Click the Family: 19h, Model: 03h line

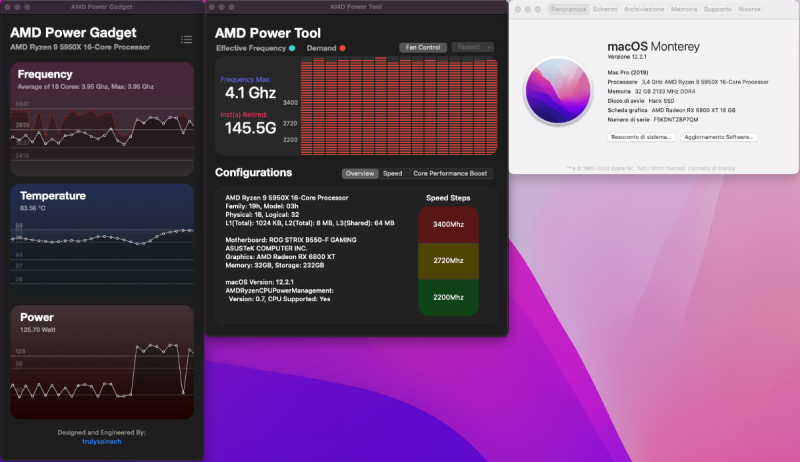tap(262, 206)
